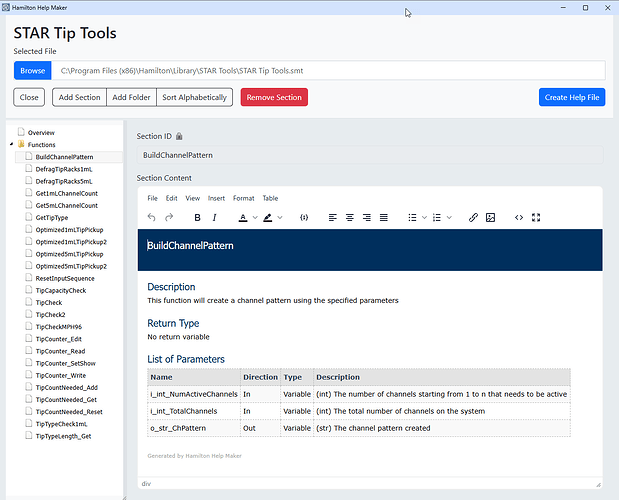Open the Edit menu in the editor
The image size is (619, 500).
pyautogui.click(x=171, y=198)
